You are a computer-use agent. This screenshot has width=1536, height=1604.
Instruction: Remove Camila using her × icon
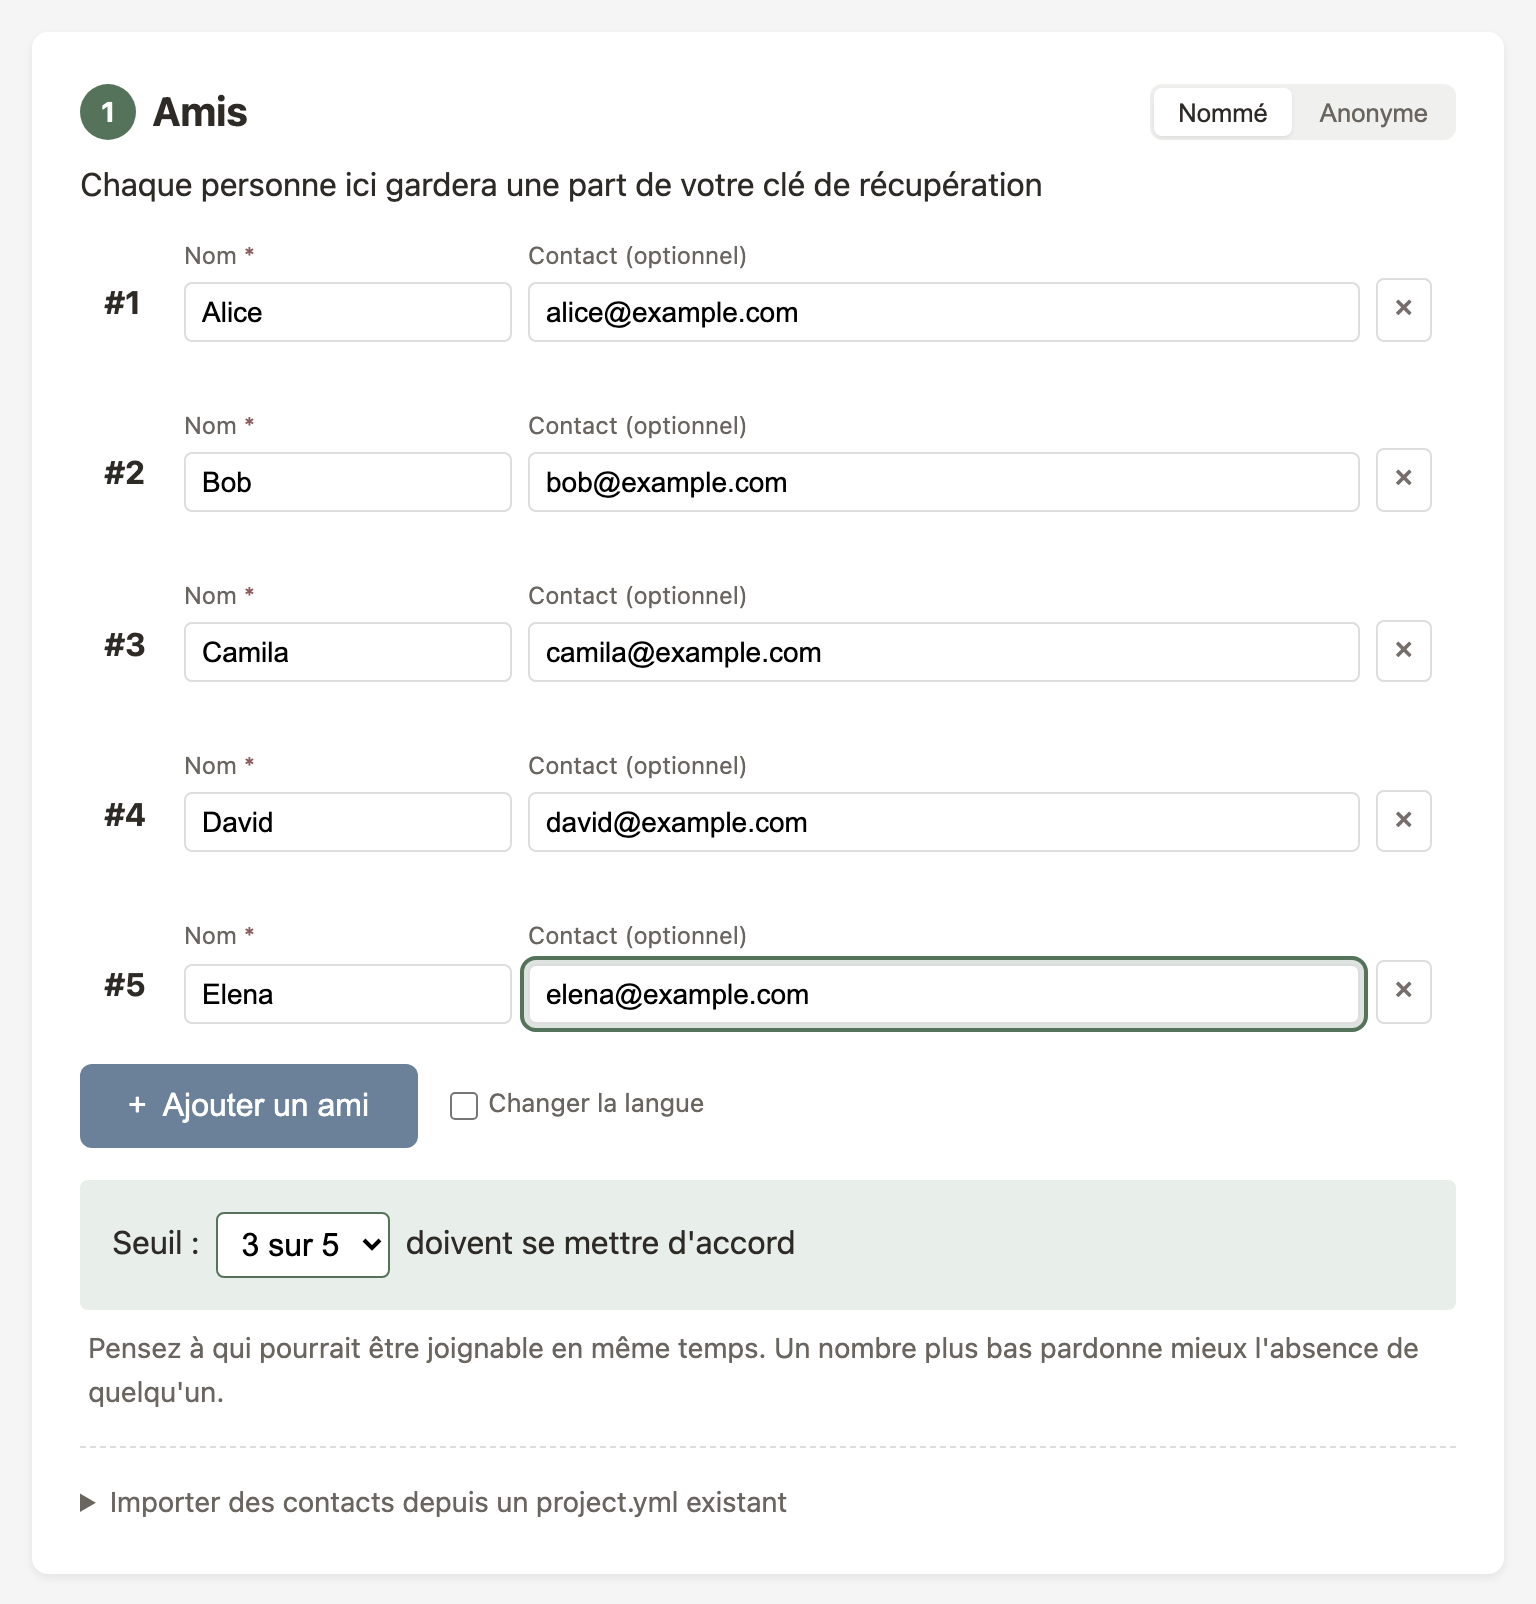click(x=1403, y=651)
